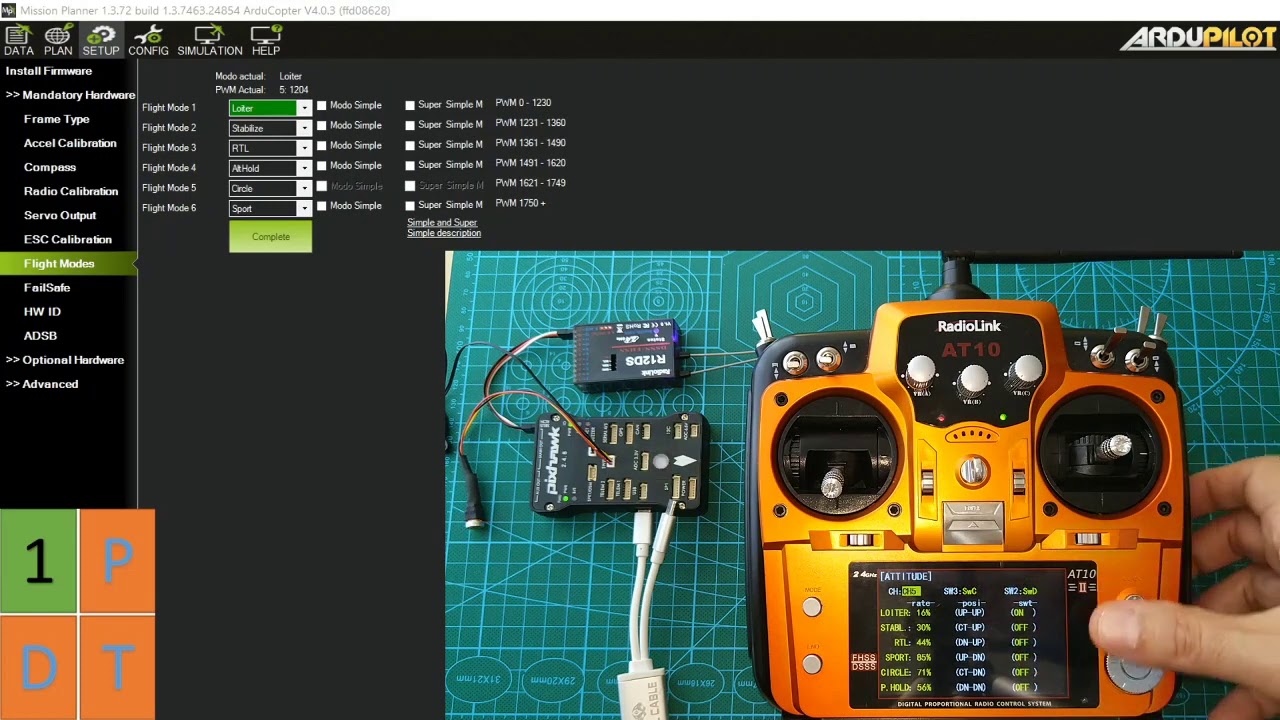Go to Servo Output page

[x=60, y=215]
